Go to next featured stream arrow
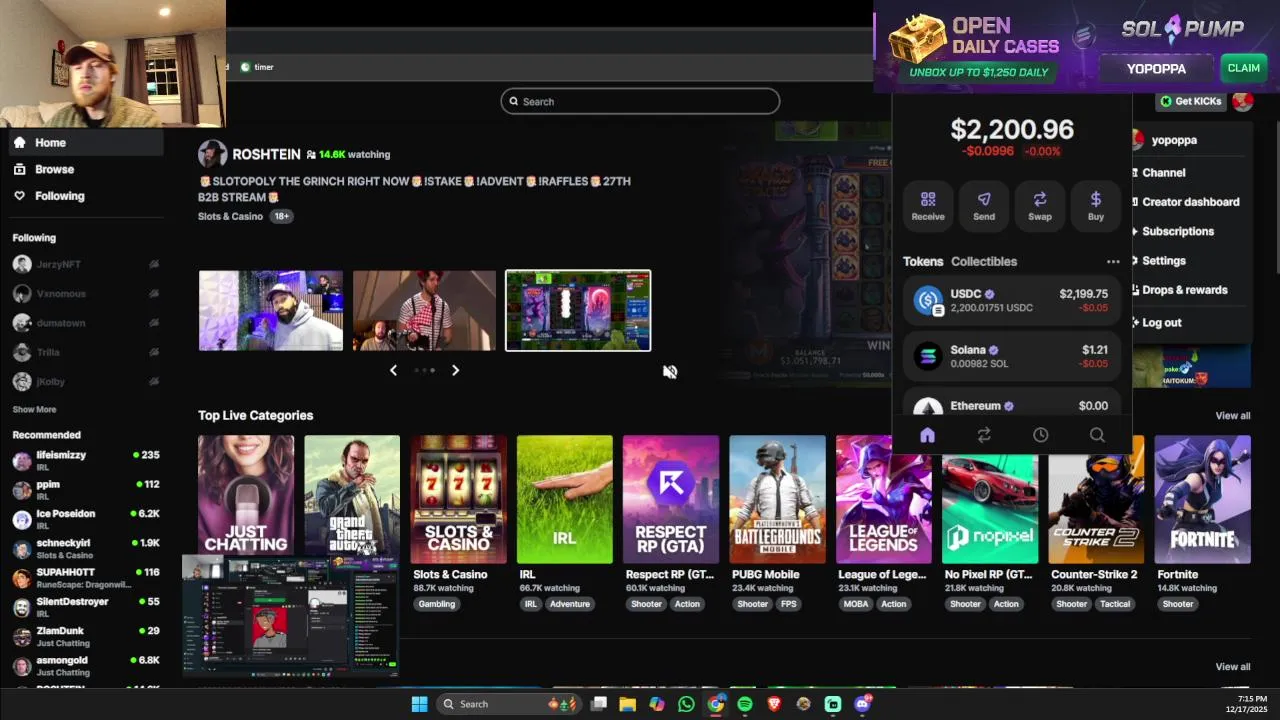The image size is (1280, 720). [455, 370]
